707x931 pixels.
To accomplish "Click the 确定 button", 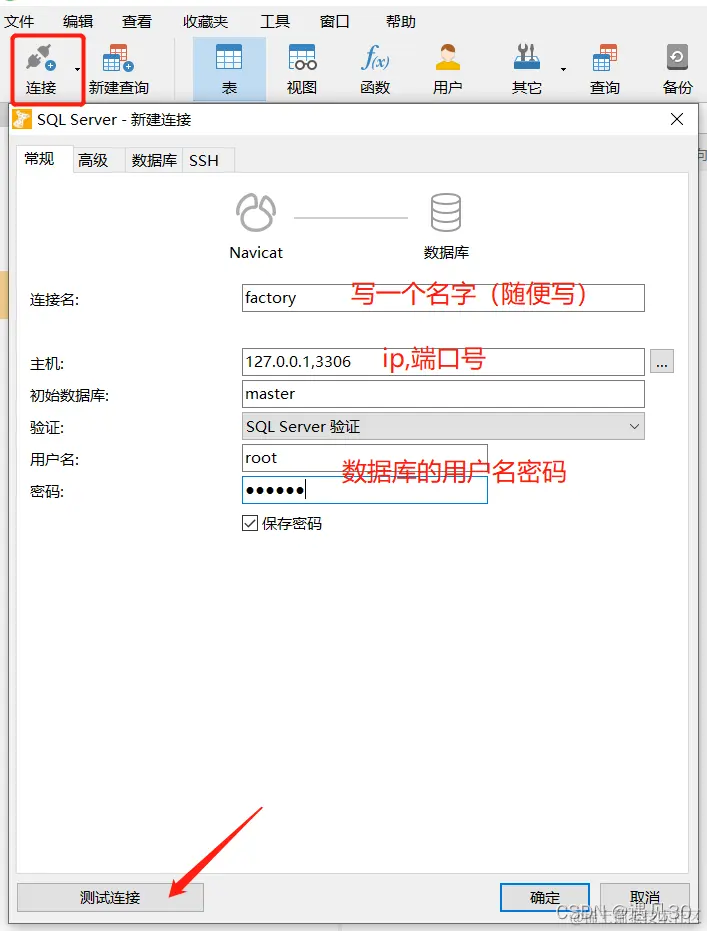I will [x=545, y=897].
